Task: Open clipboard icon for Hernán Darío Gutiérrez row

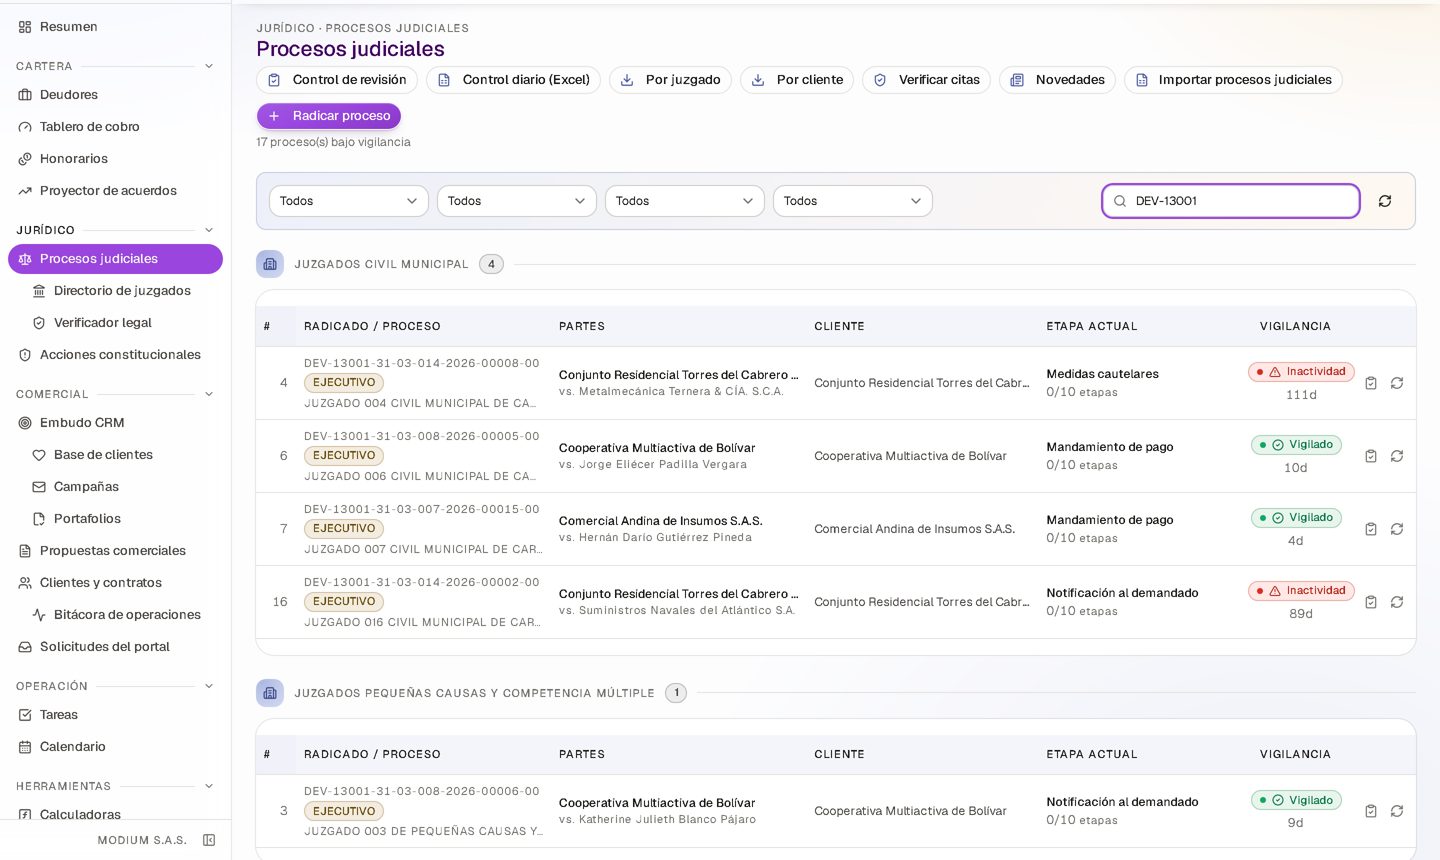Action: [1371, 529]
